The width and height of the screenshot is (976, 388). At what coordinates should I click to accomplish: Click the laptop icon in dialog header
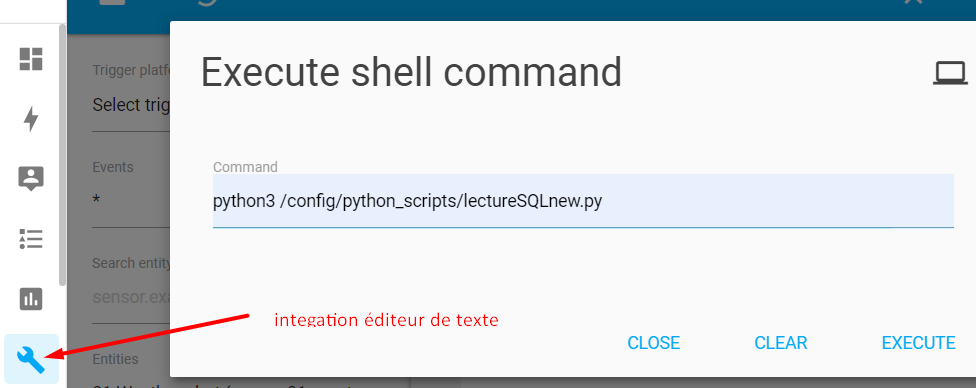pos(950,73)
